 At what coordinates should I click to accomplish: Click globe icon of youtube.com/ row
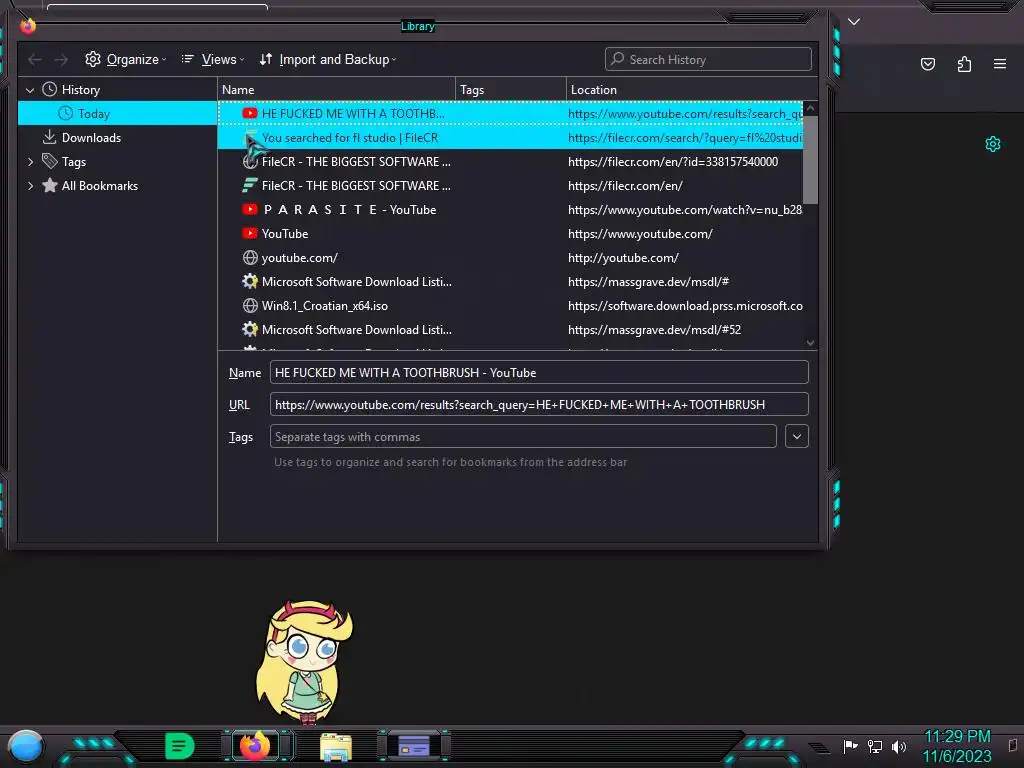pos(249,258)
